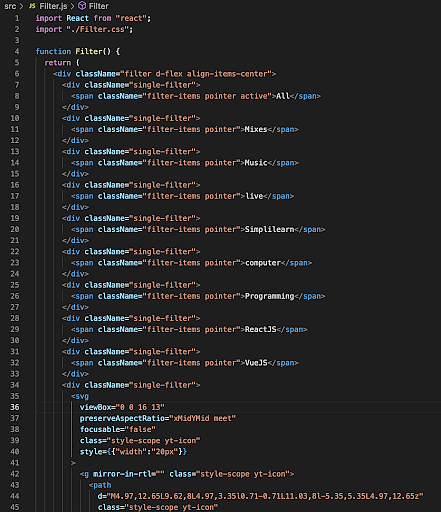Click the Simplilearn span text
Viewport: 441px width, 512px height.
(x=270, y=229)
